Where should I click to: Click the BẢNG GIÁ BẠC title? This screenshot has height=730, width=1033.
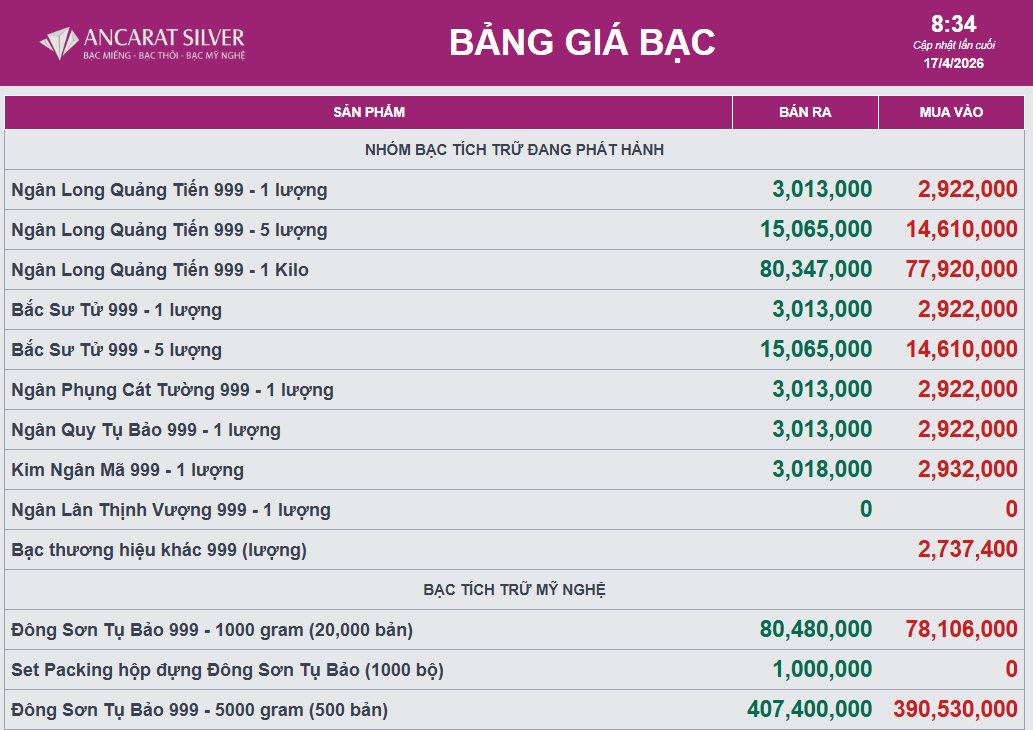(x=582, y=43)
